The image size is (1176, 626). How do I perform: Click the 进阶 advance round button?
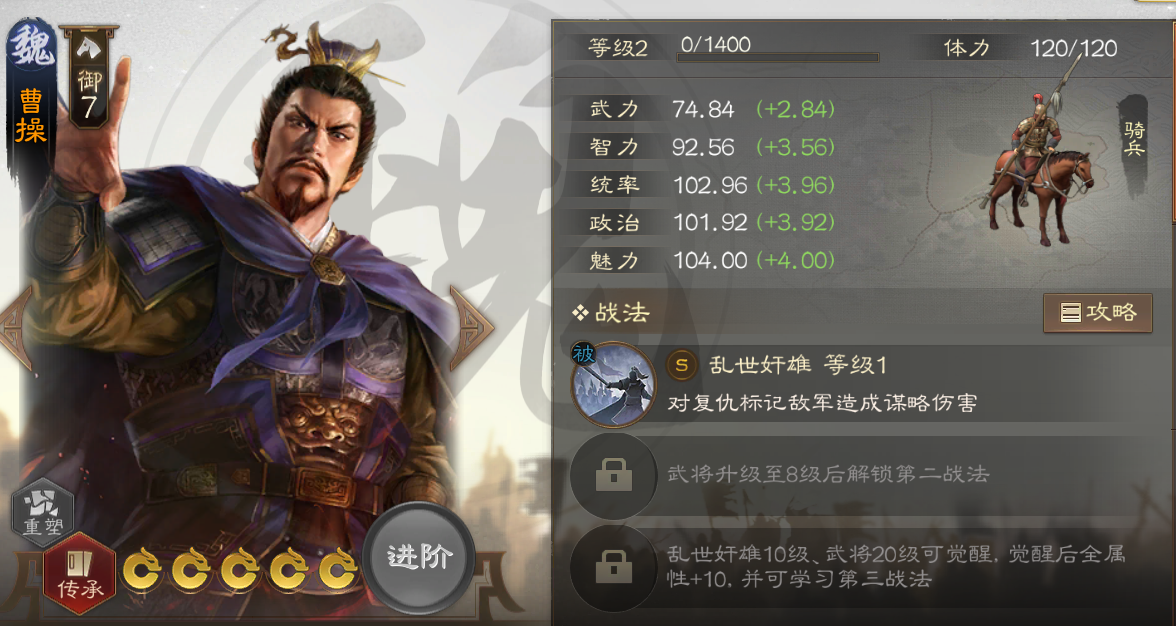pyautogui.click(x=419, y=559)
